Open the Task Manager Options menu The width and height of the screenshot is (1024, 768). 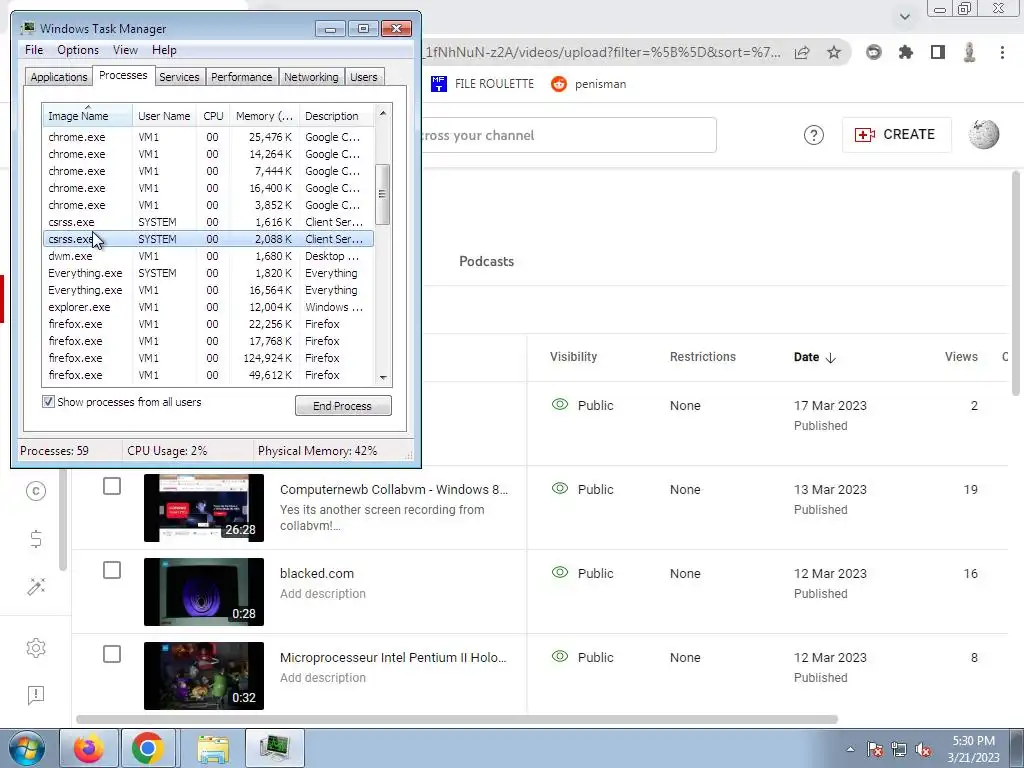pos(78,50)
